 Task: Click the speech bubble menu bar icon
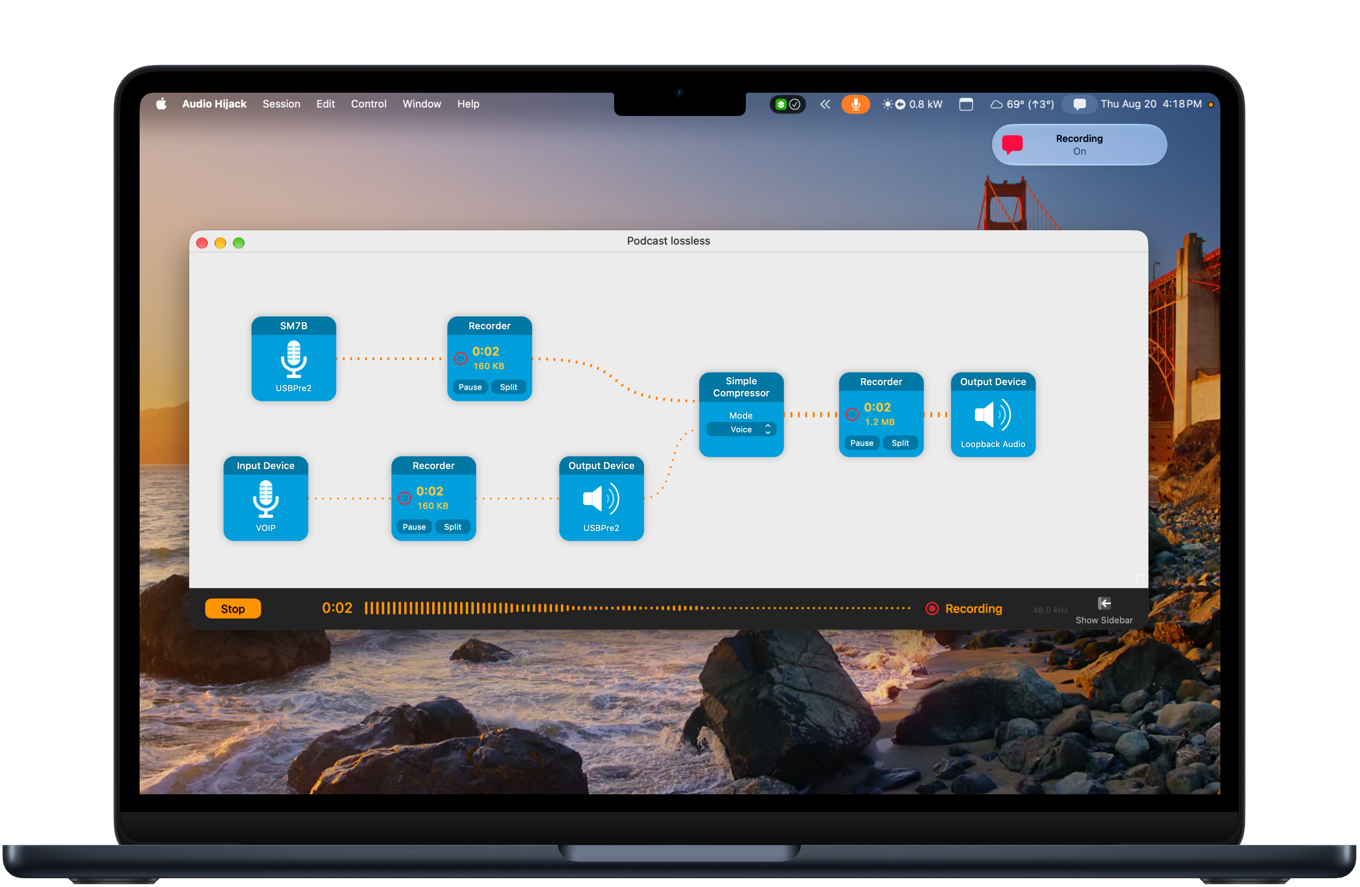(x=1079, y=104)
